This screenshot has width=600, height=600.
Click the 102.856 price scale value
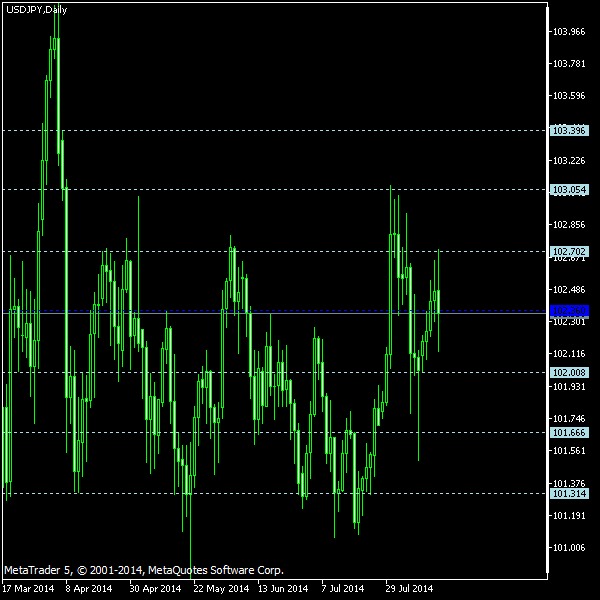[x=569, y=225]
